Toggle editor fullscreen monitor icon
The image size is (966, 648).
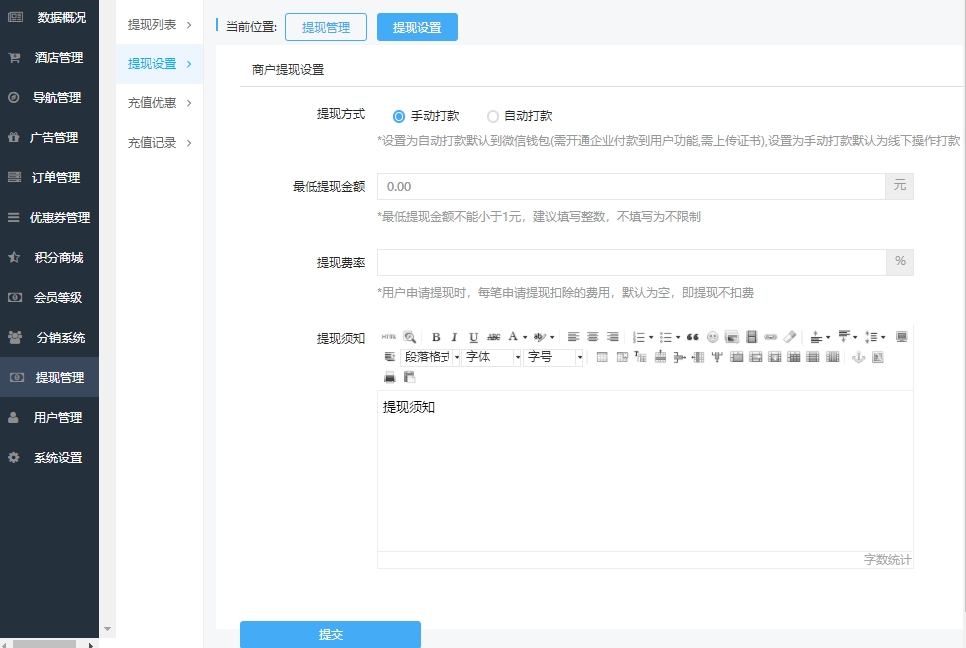coord(901,337)
